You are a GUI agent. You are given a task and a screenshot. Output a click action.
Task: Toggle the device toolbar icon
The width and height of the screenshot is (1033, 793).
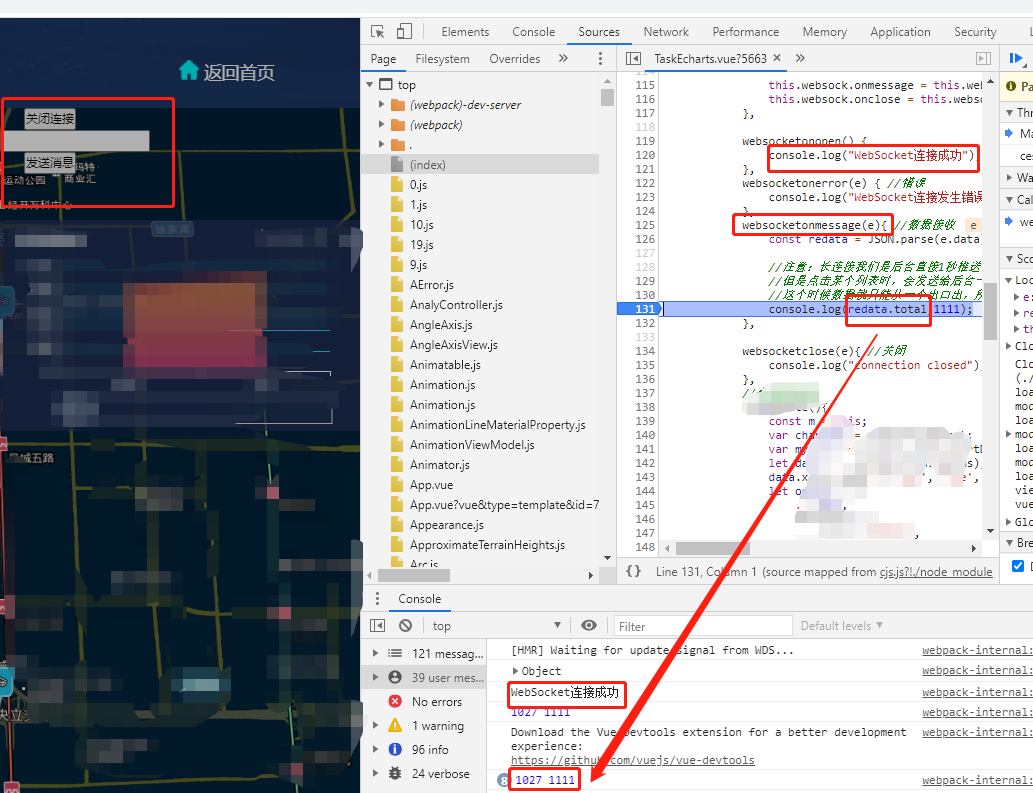coord(404,32)
